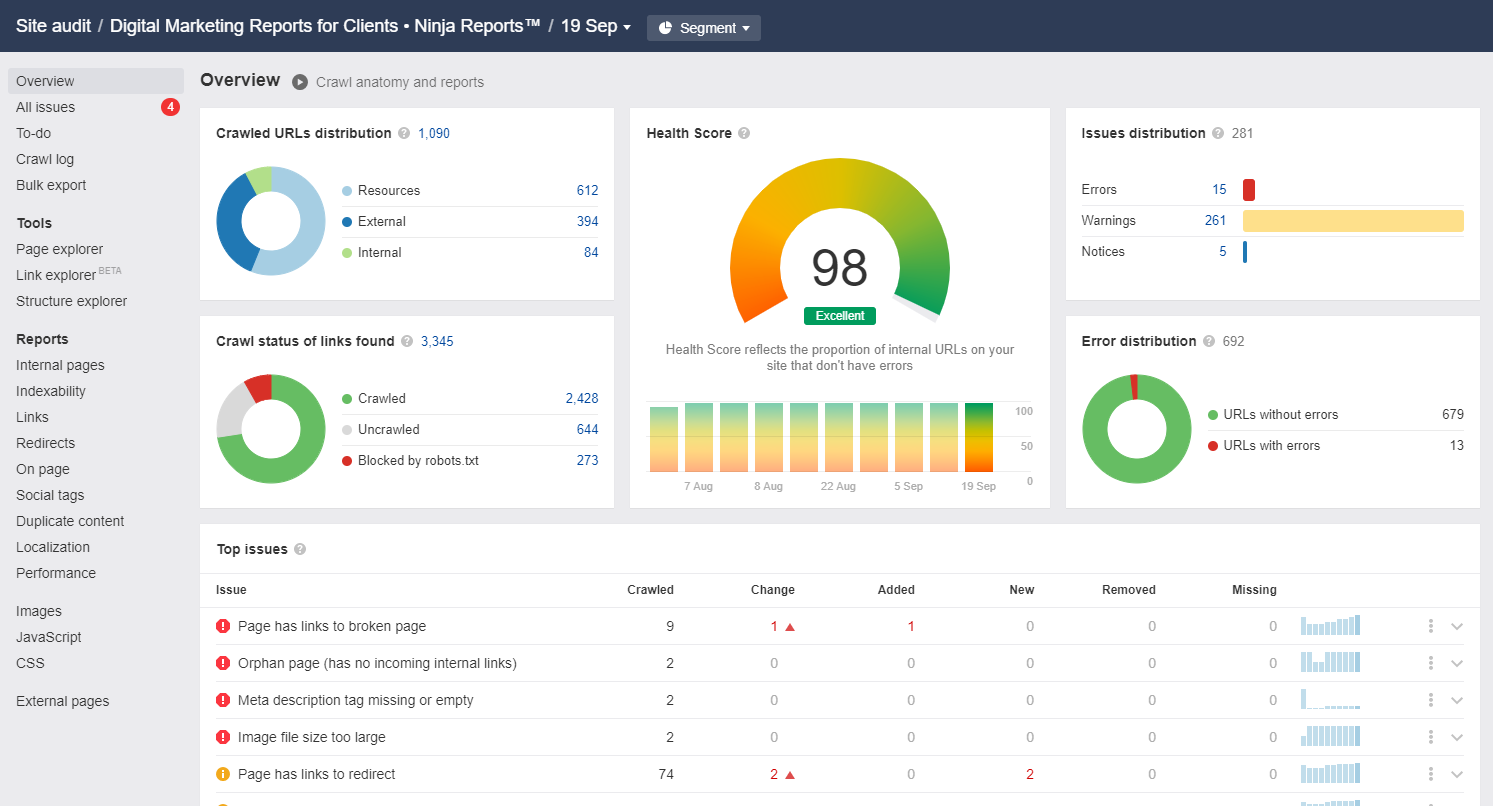Expand the "Image file size too large" issue row
This screenshot has width=1493, height=806.
pos(1456,736)
